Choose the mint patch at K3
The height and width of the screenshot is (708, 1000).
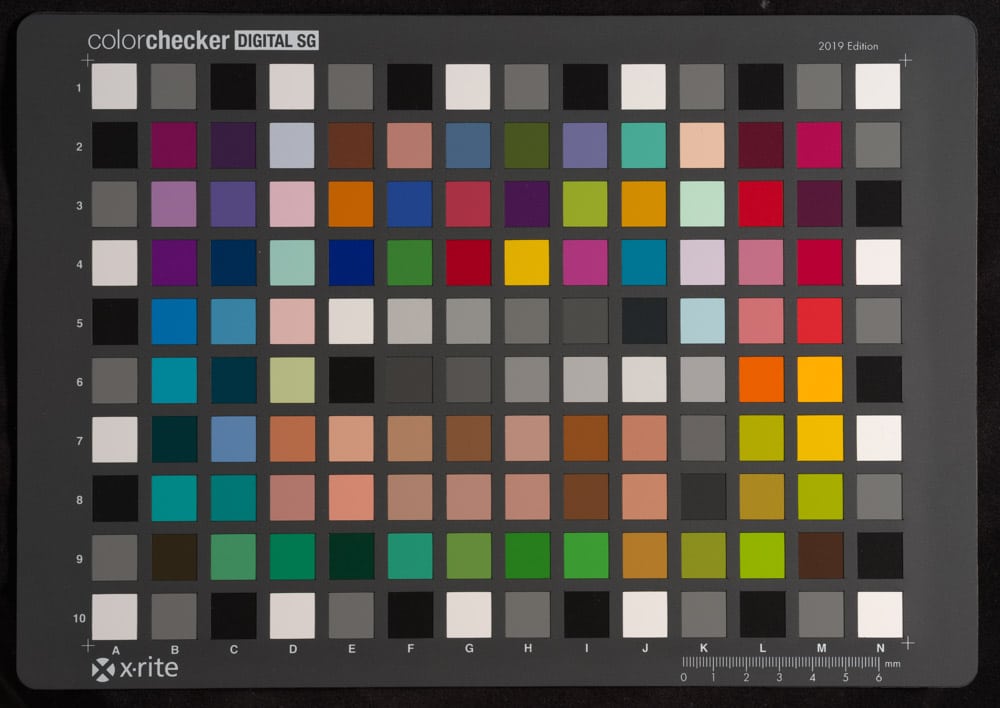point(702,204)
